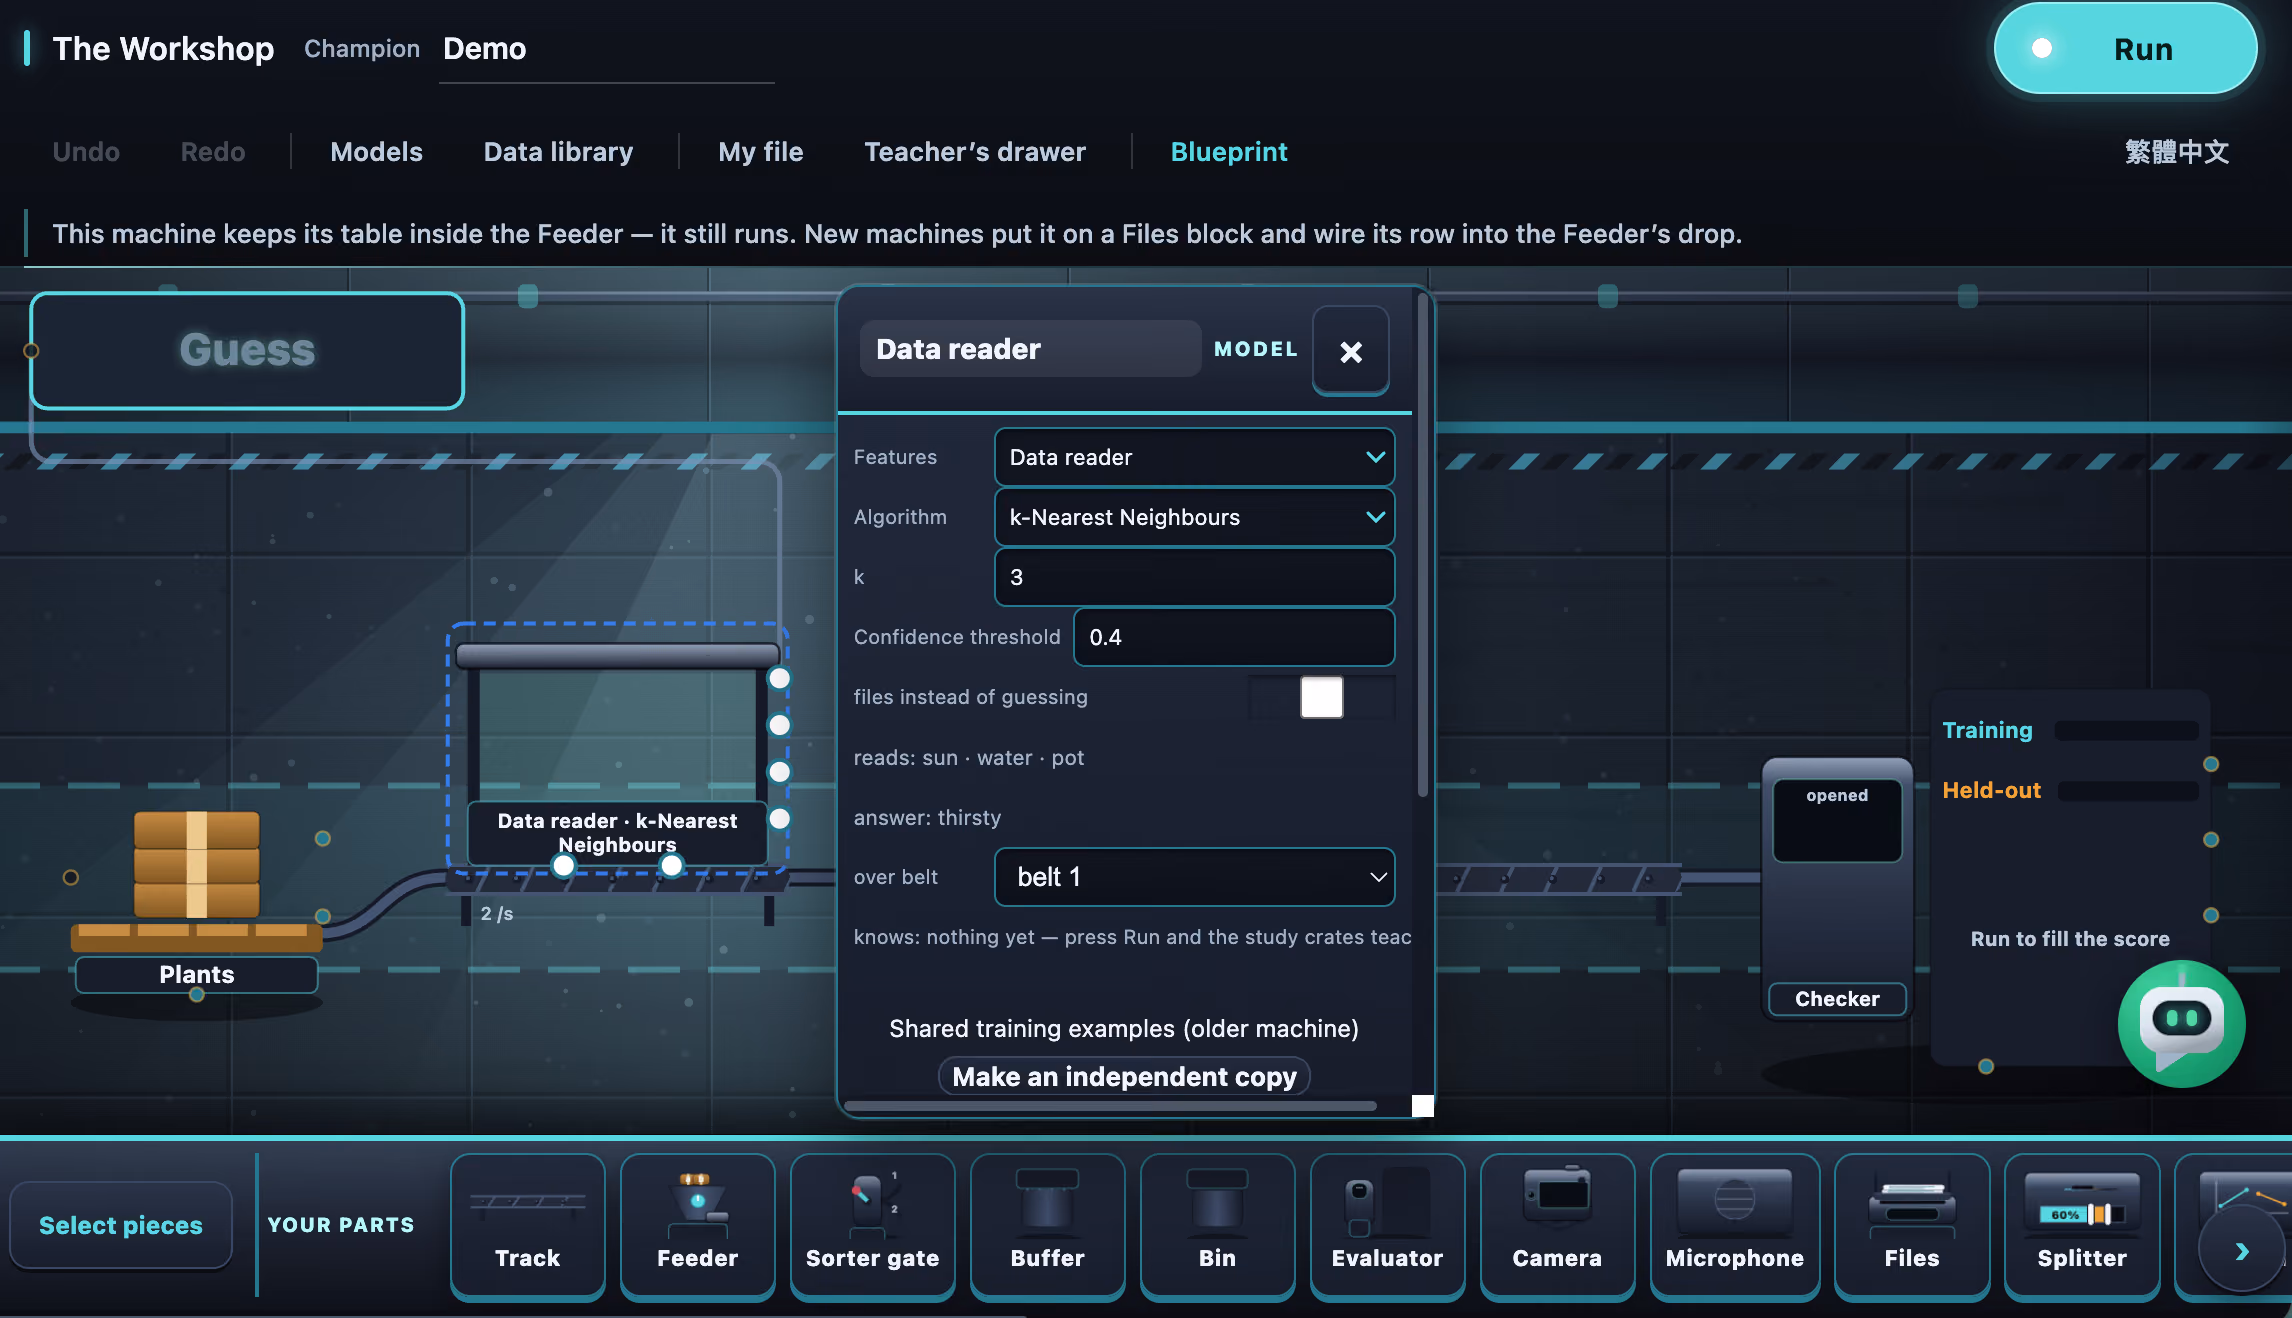
Task: Expand the Algorithm dropdown
Action: 1194,517
